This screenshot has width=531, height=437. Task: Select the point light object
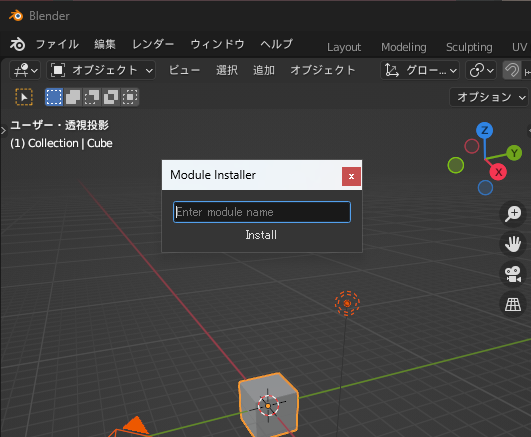[x=347, y=303]
